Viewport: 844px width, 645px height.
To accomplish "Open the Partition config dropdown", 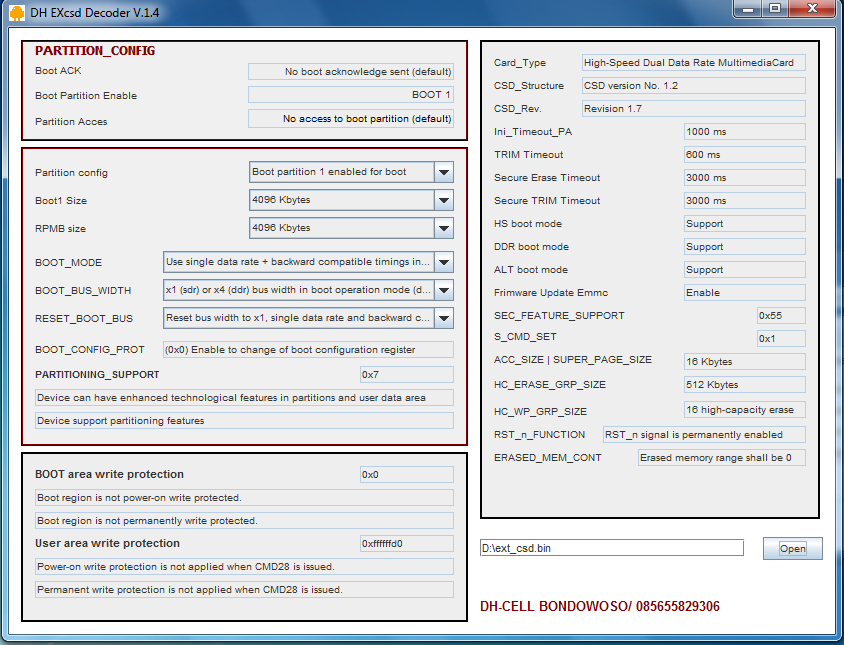I will pos(351,172).
